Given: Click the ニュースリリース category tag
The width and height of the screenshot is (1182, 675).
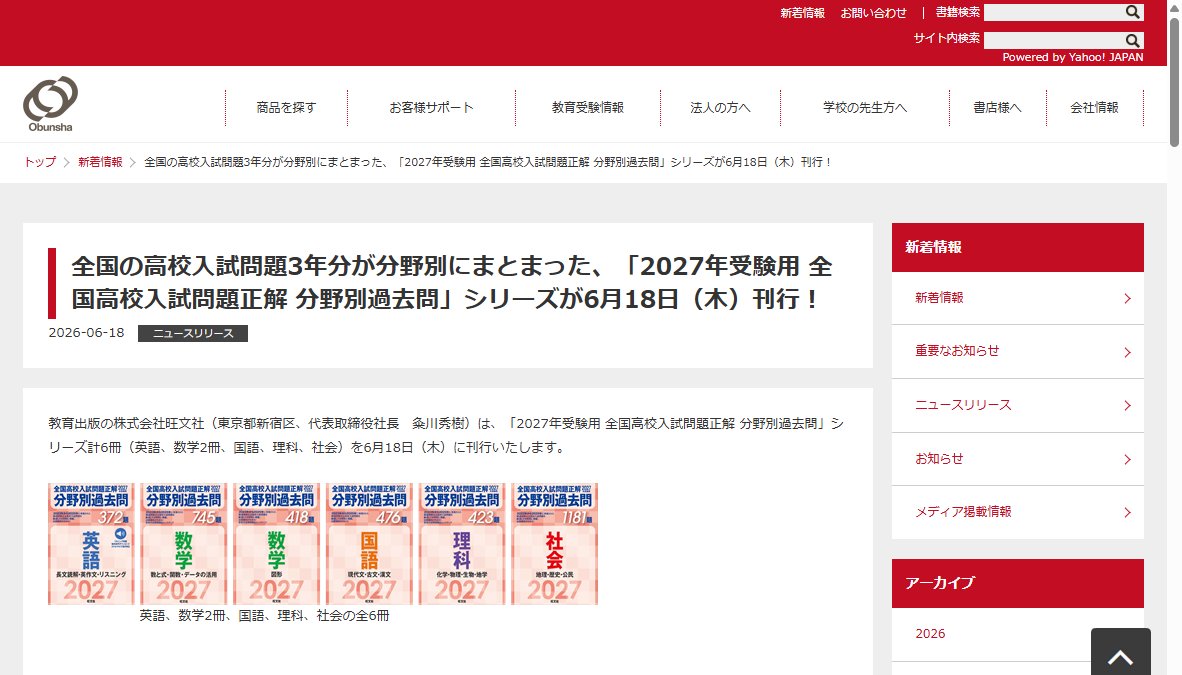Looking at the screenshot, I should (x=193, y=333).
